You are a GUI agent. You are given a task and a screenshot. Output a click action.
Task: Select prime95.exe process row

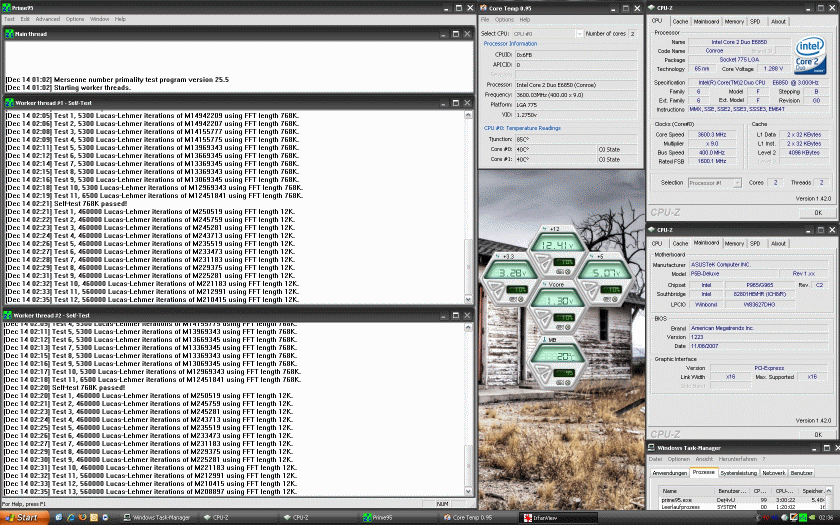point(744,499)
